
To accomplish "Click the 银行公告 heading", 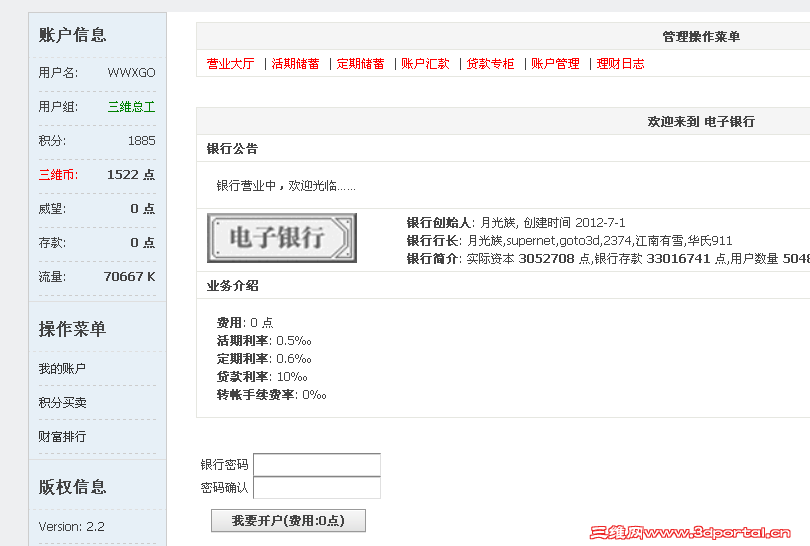I will click(x=232, y=149).
